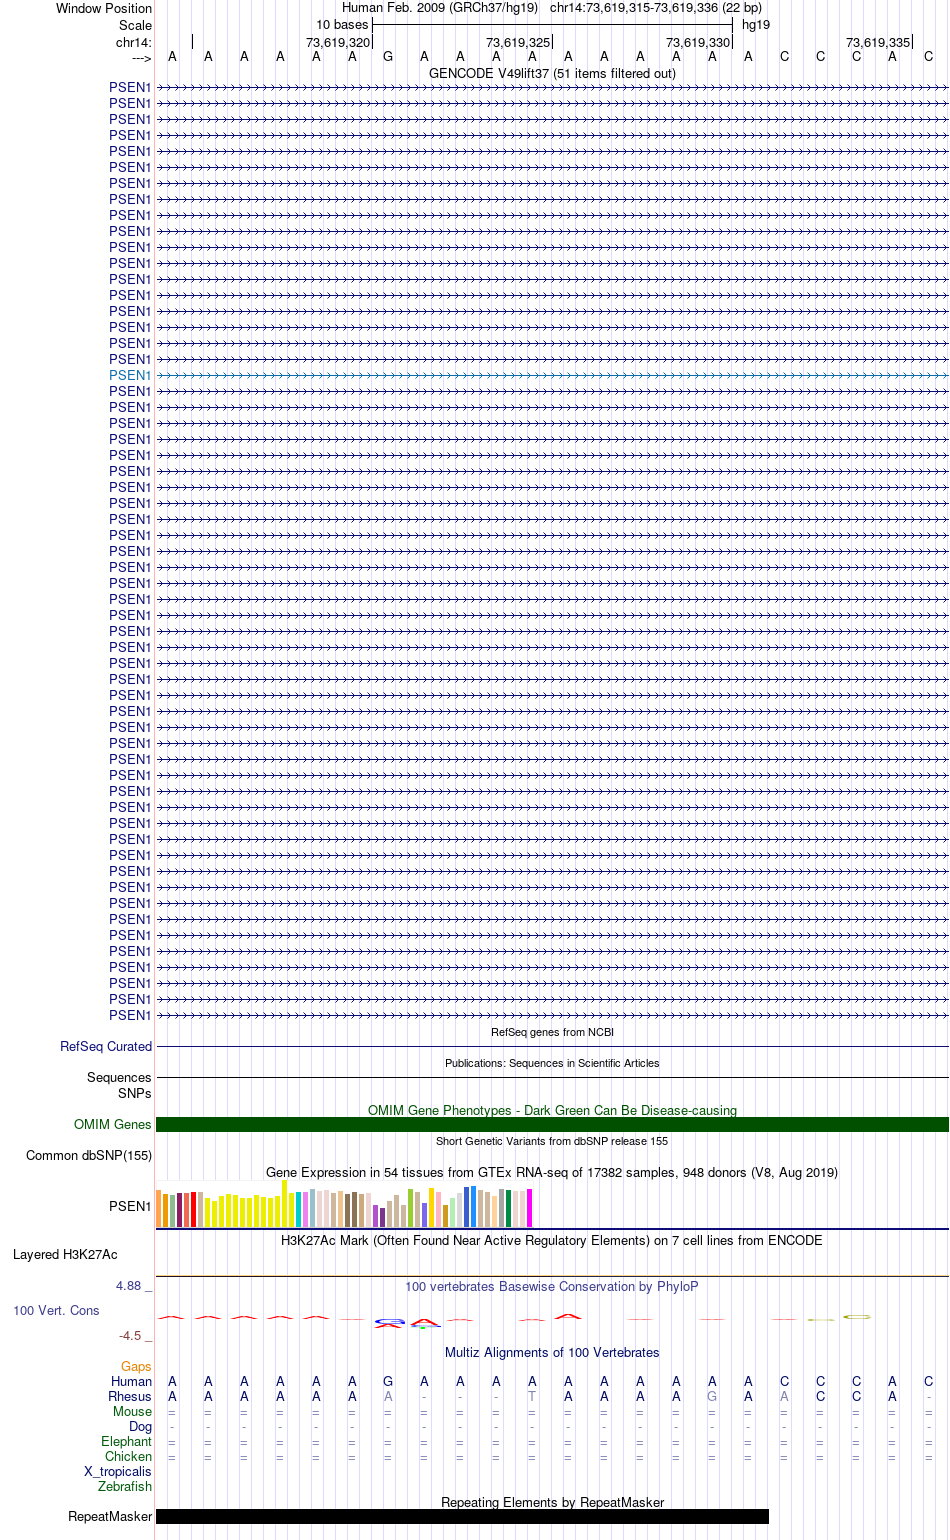Click the tallest yellow bar in the GTEx chart
950x1540 pixels.
tap(285, 1204)
